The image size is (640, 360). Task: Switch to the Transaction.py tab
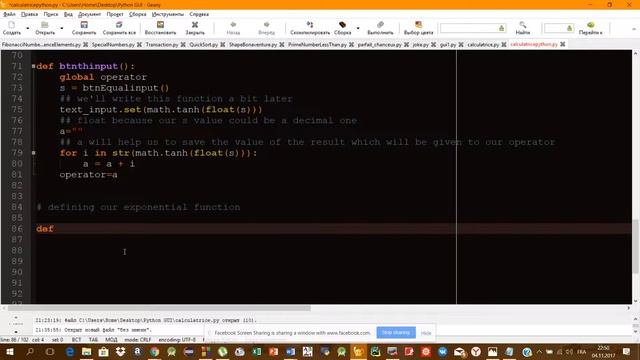click(x=162, y=44)
